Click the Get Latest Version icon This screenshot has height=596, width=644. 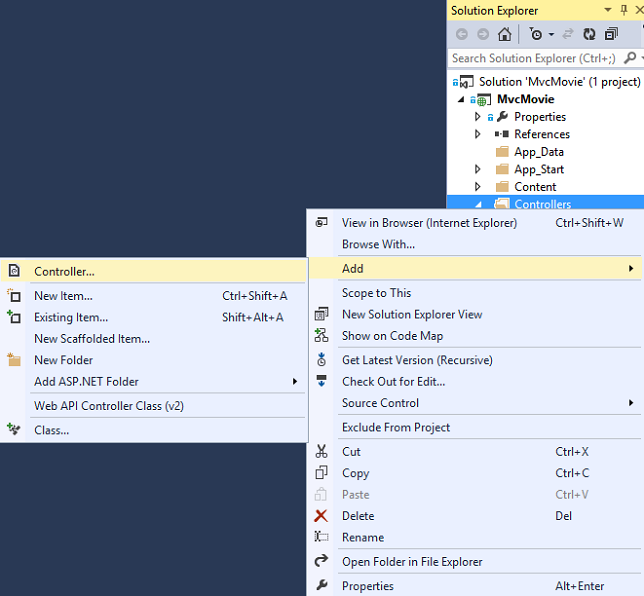pos(321,359)
